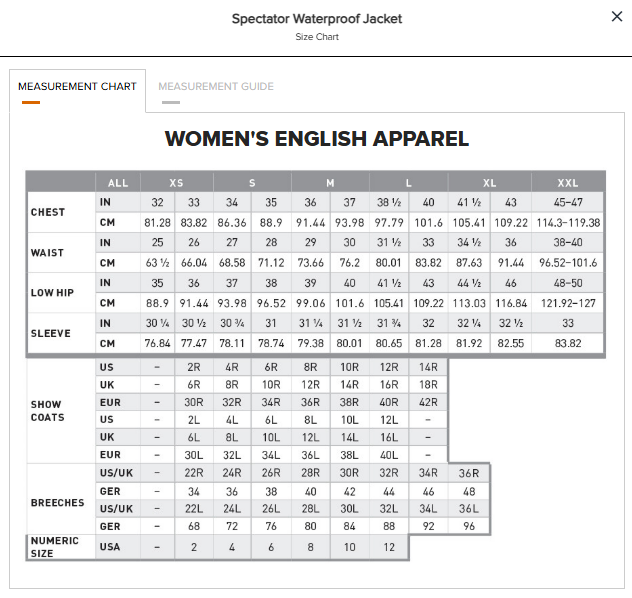Select the chest value 114.3–119.38

[x=568, y=222]
